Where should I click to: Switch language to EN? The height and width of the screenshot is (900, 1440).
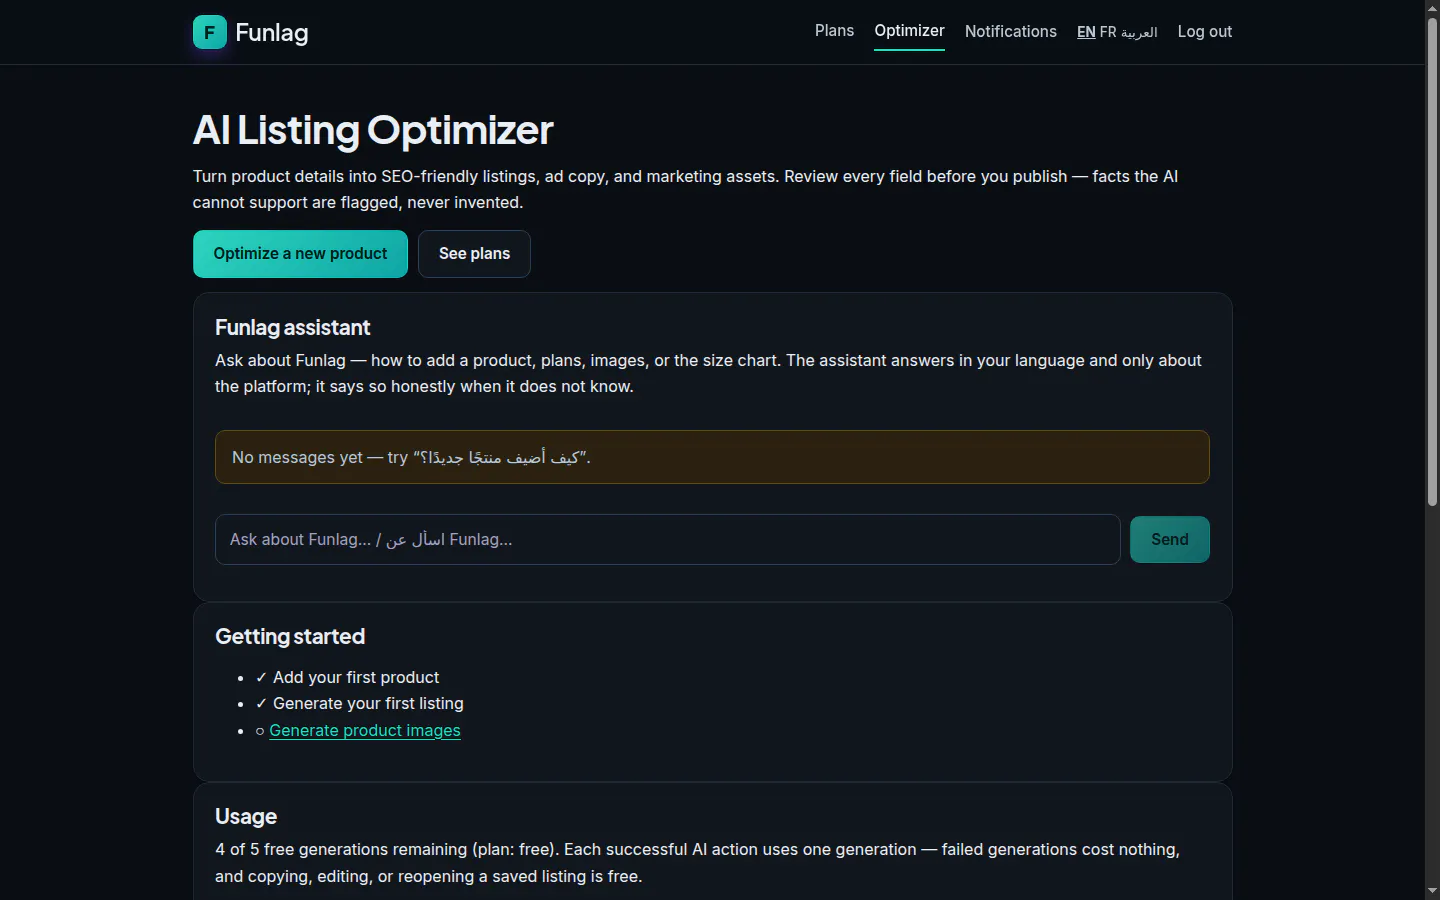click(x=1086, y=32)
